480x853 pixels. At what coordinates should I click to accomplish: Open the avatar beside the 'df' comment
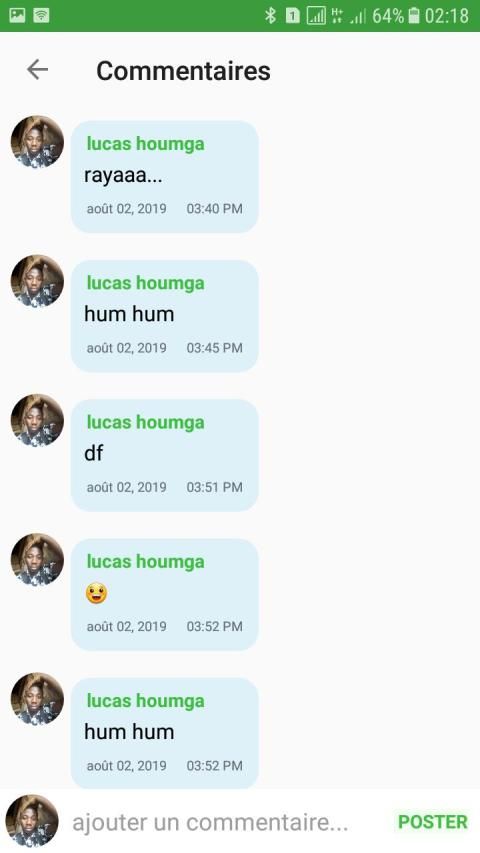tap(37, 420)
